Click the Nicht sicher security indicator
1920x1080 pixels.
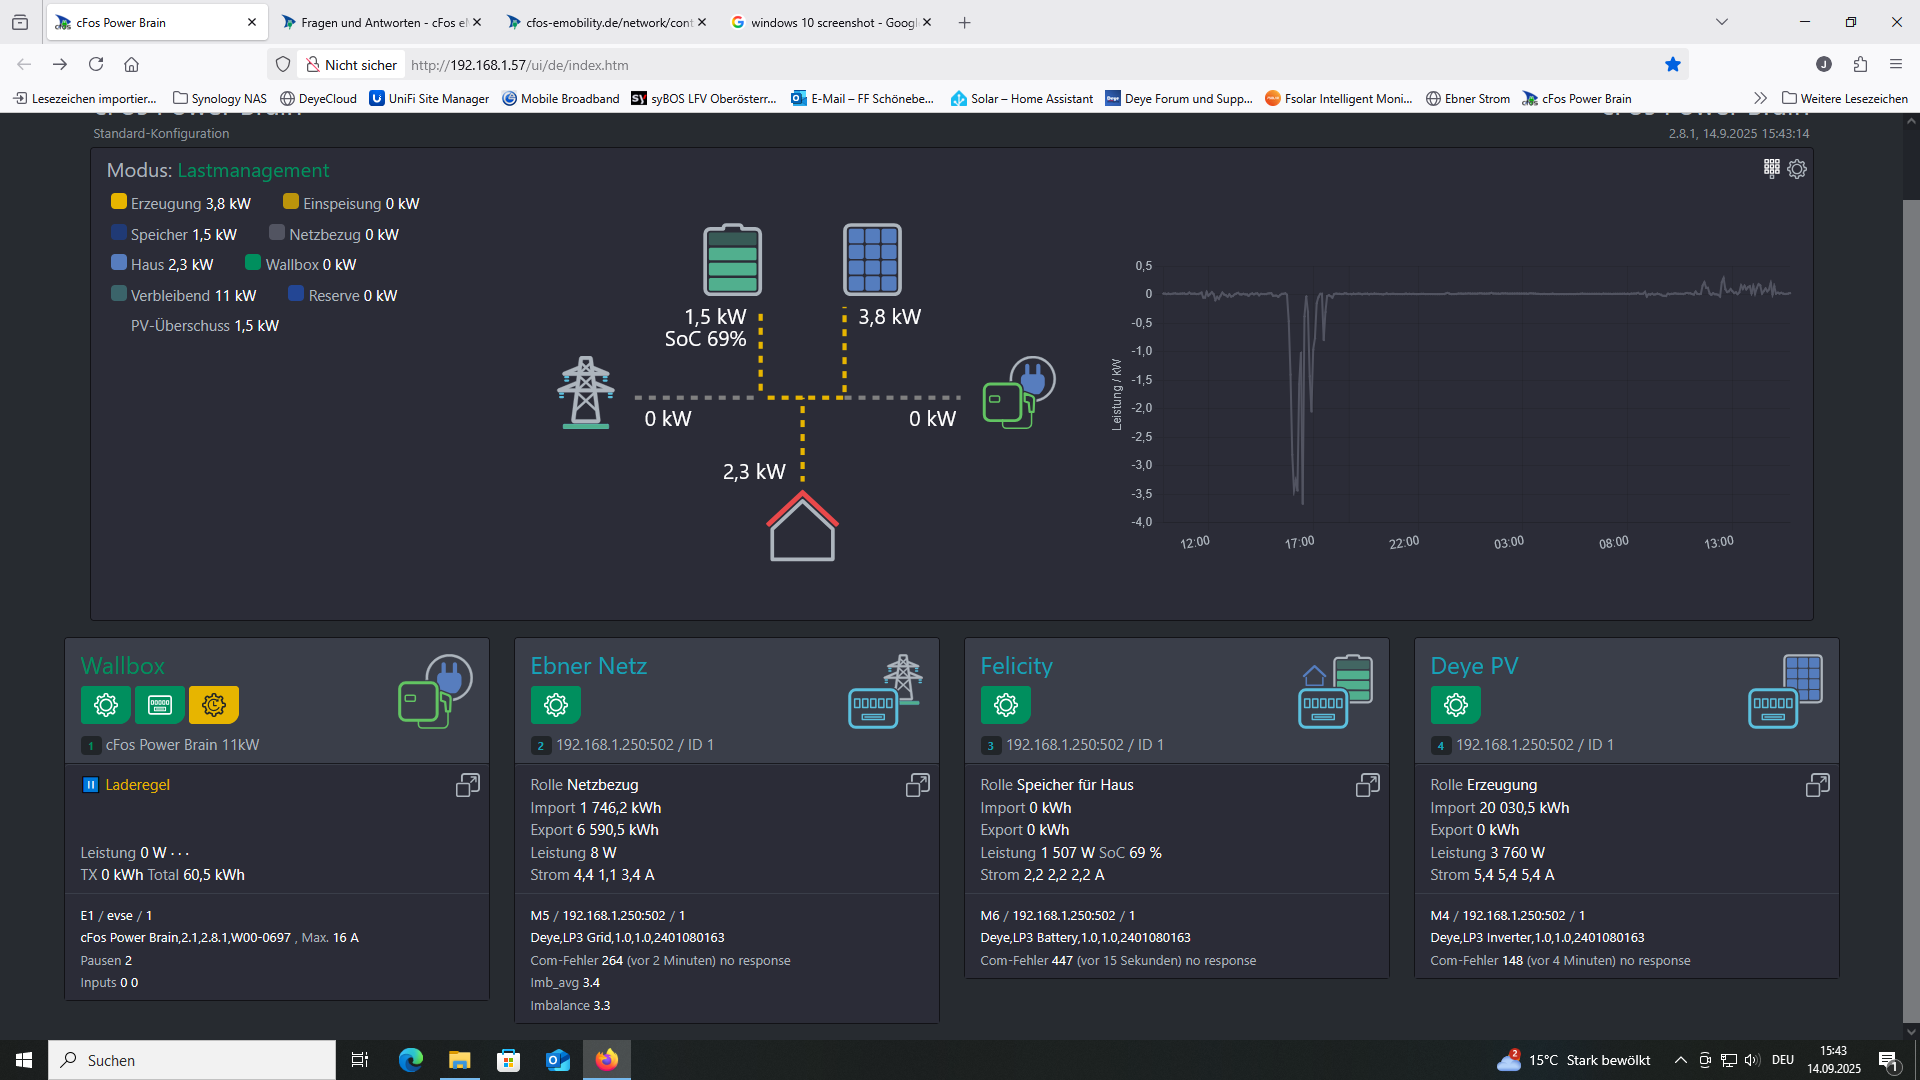click(351, 65)
